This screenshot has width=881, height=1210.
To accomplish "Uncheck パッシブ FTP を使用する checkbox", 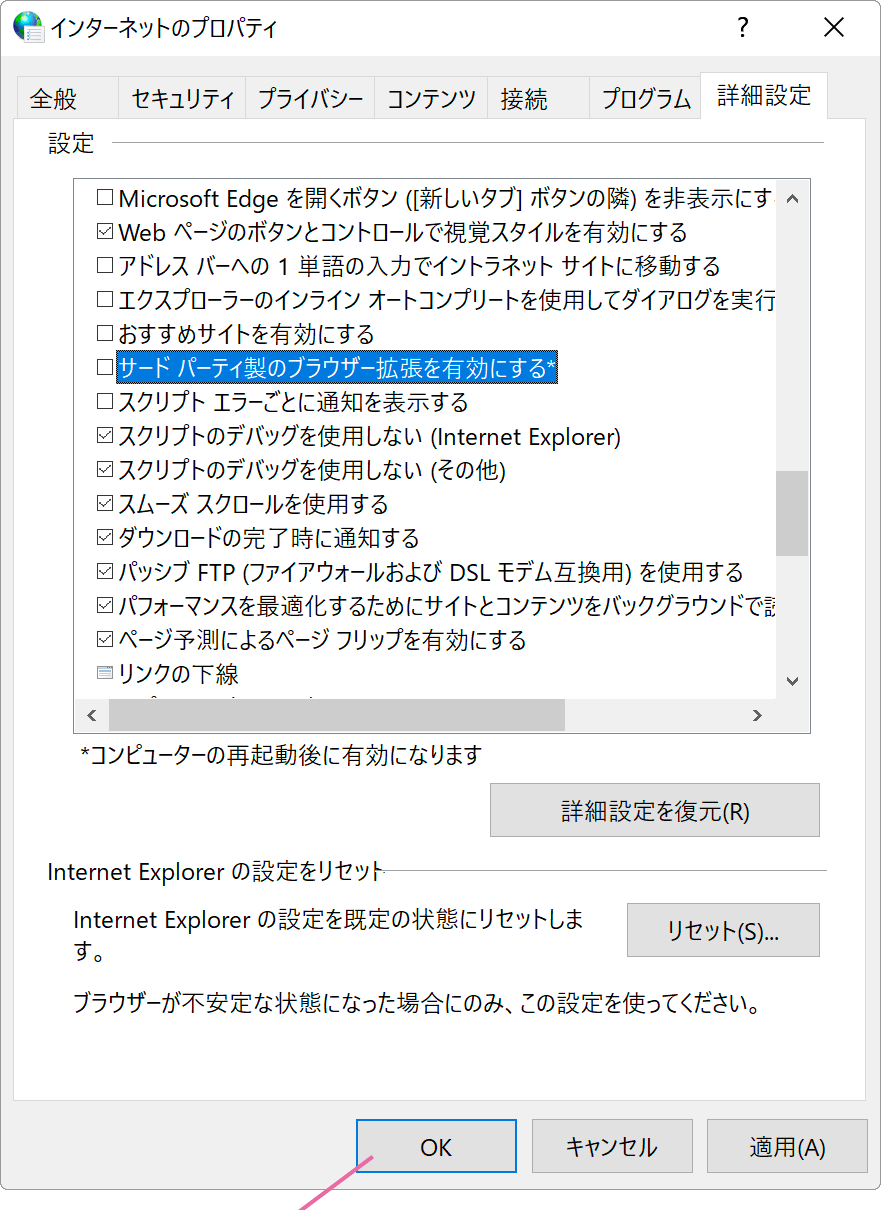I will 104,572.
